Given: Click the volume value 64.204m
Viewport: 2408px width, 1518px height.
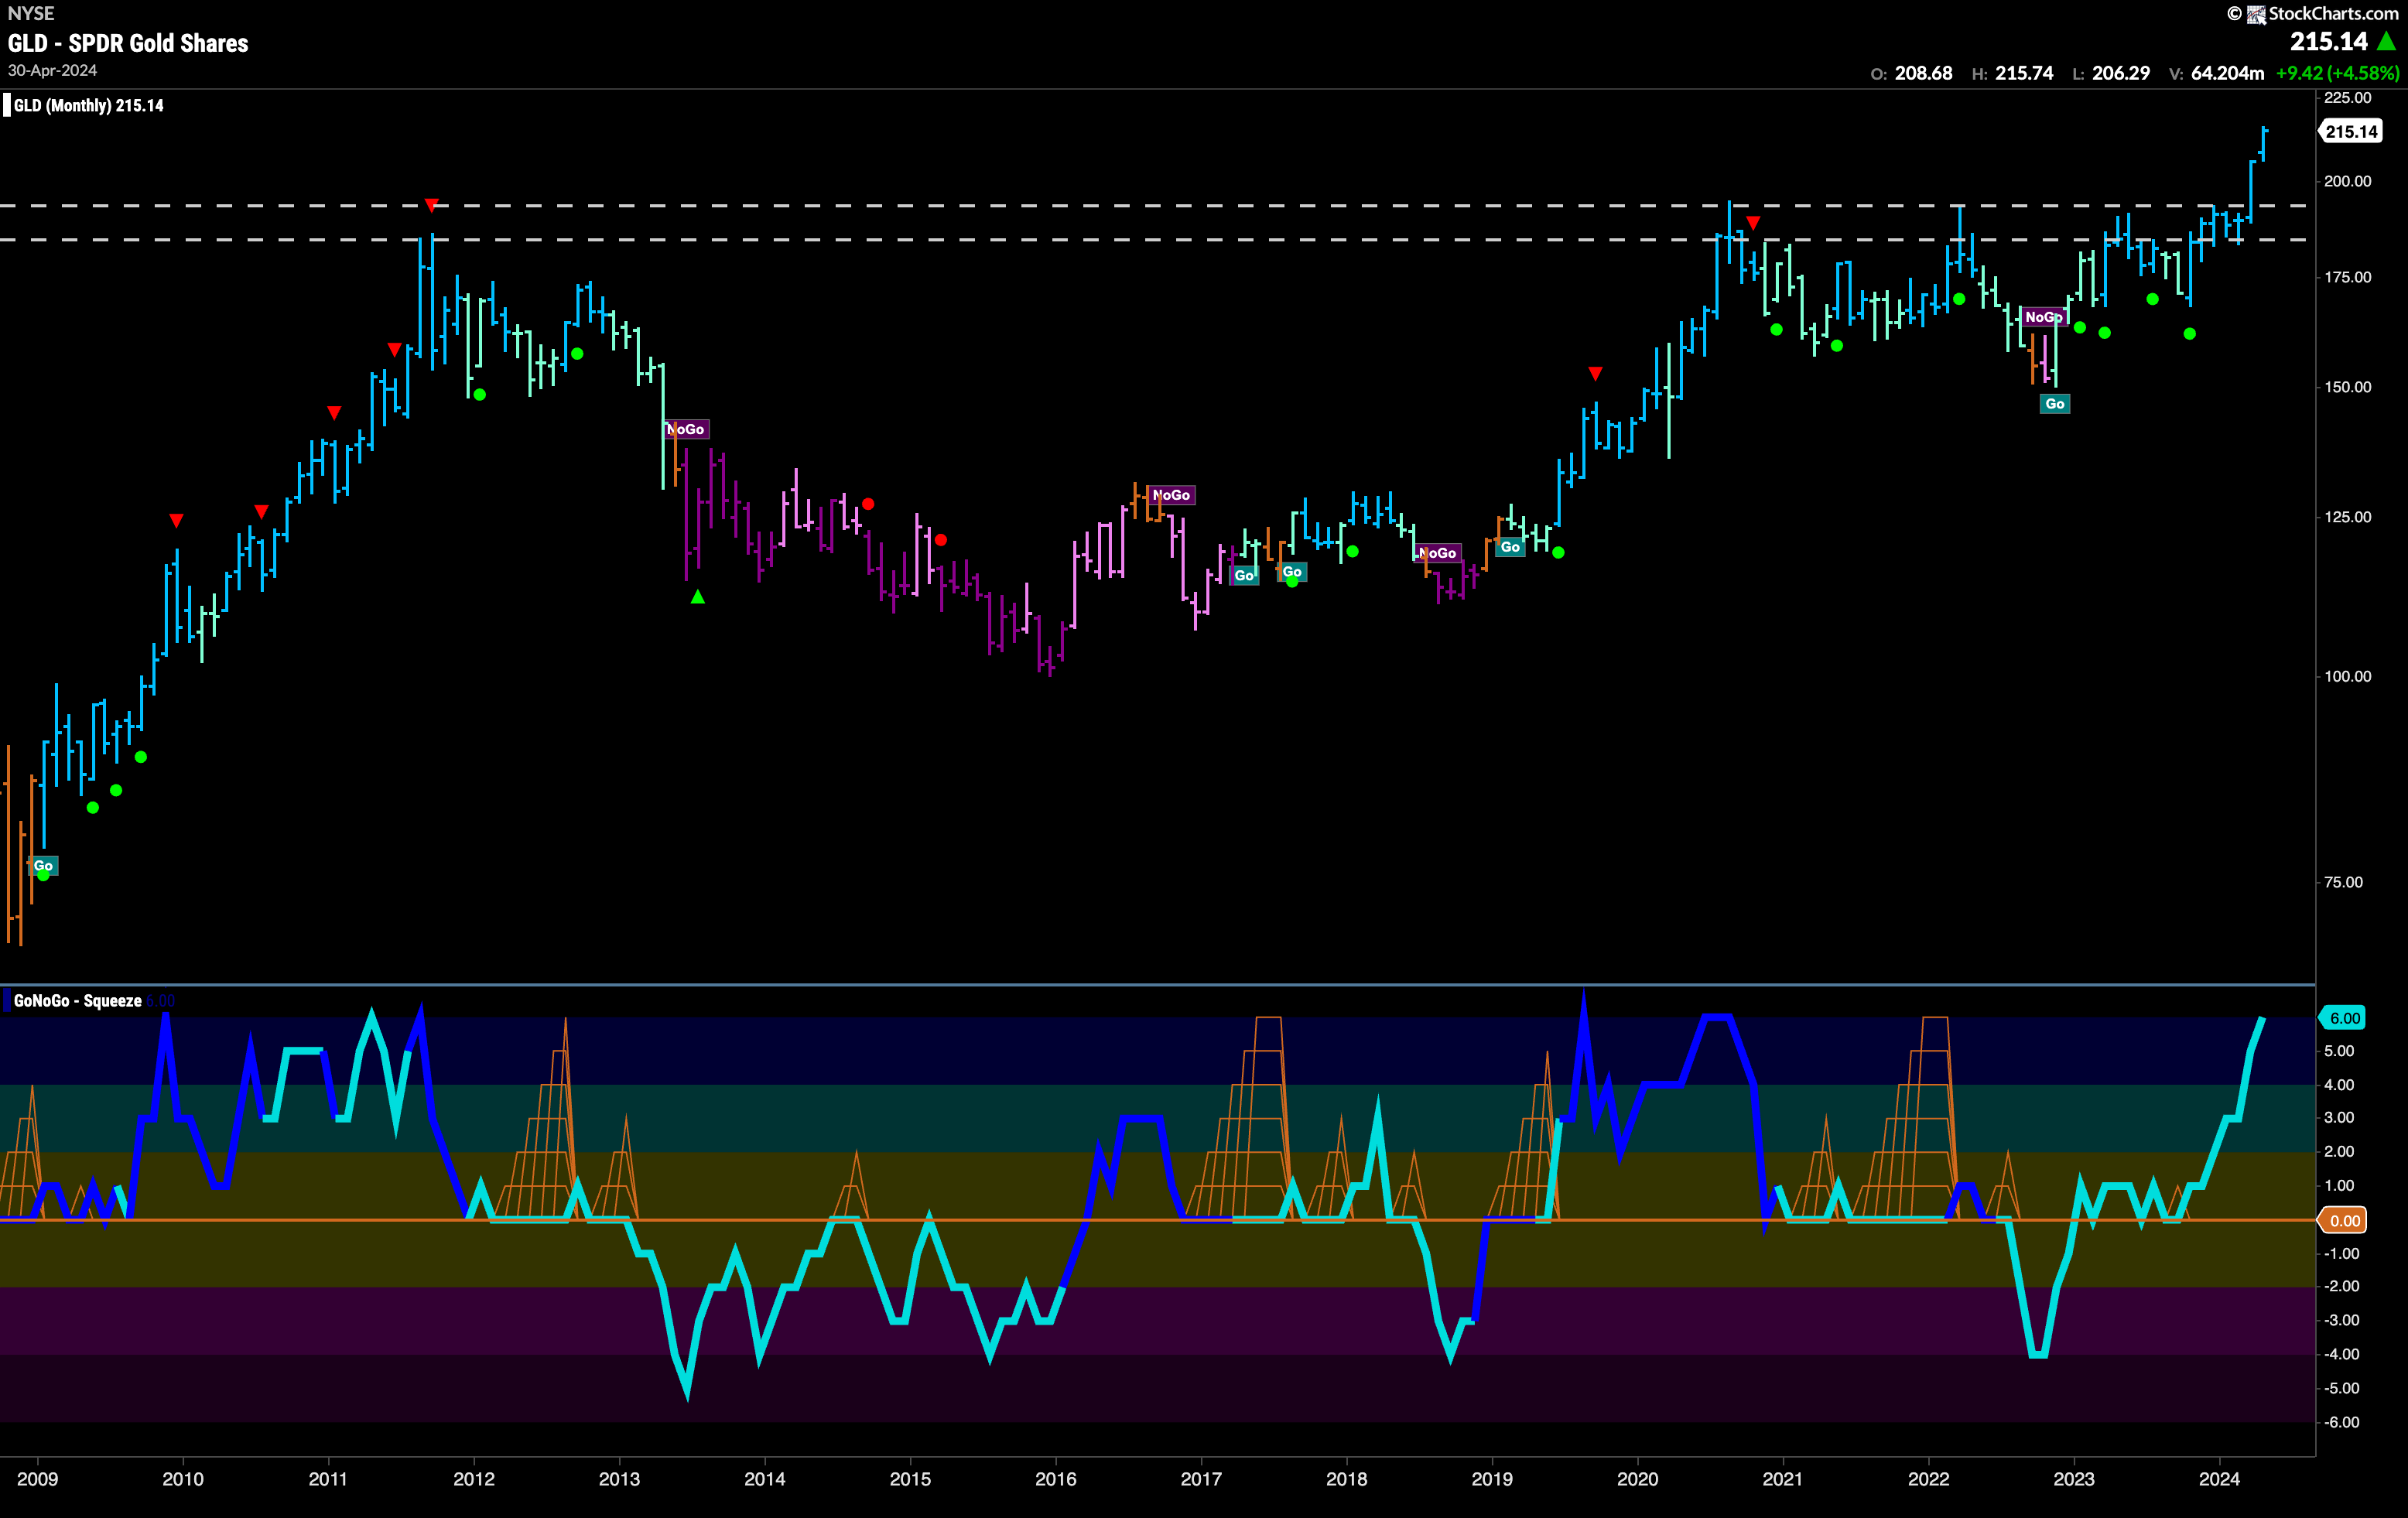Looking at the screenshot, I should tap(2227, 73).
